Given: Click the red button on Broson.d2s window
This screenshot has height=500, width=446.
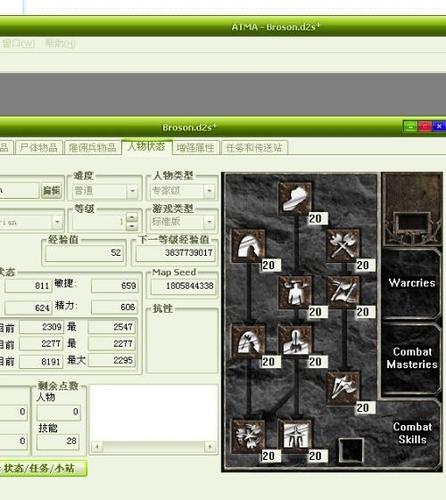Looking at the screenshot, I should (x=425, y=127).
